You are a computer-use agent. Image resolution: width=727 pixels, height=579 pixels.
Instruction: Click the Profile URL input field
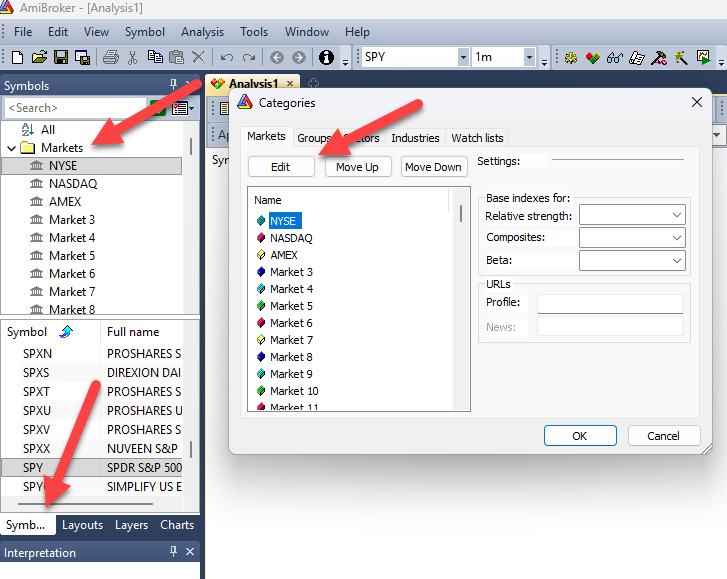[610, 304]
